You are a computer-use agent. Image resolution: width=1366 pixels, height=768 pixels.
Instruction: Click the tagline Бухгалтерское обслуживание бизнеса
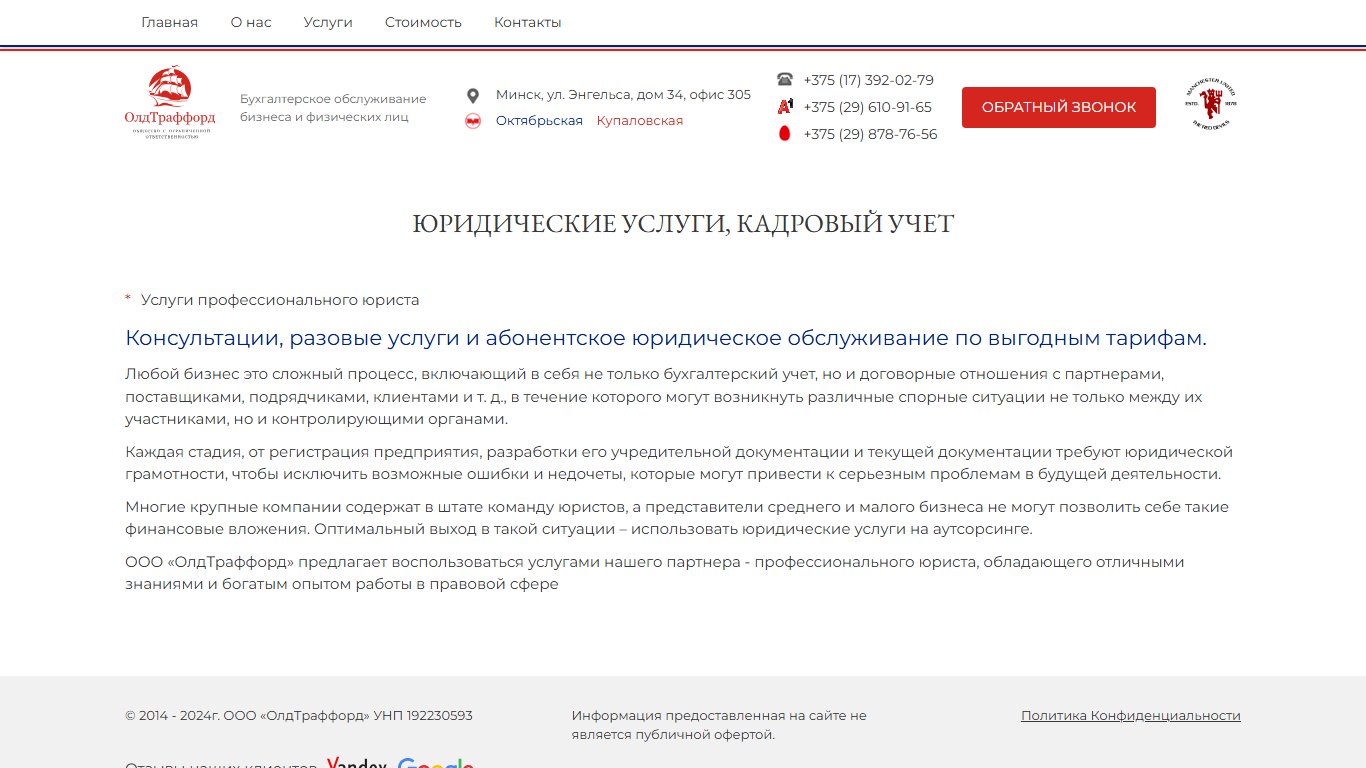point(333,108)
